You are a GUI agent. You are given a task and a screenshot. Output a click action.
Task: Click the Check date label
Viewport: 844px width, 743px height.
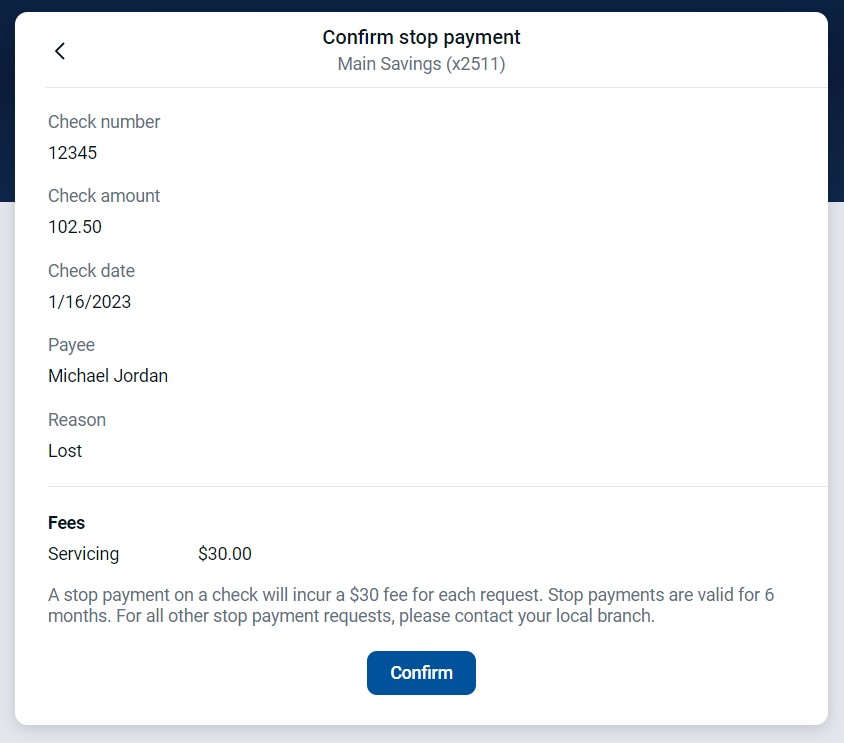click(91, 270)
